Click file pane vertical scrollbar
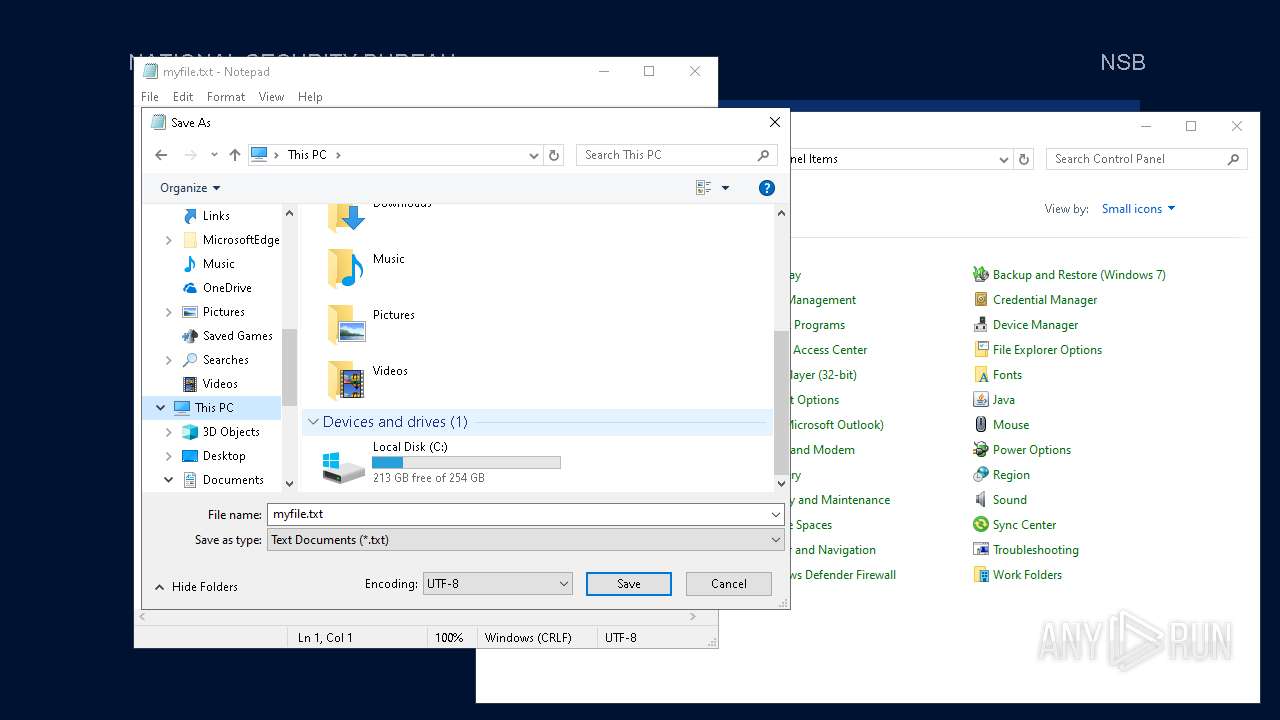 781,348
